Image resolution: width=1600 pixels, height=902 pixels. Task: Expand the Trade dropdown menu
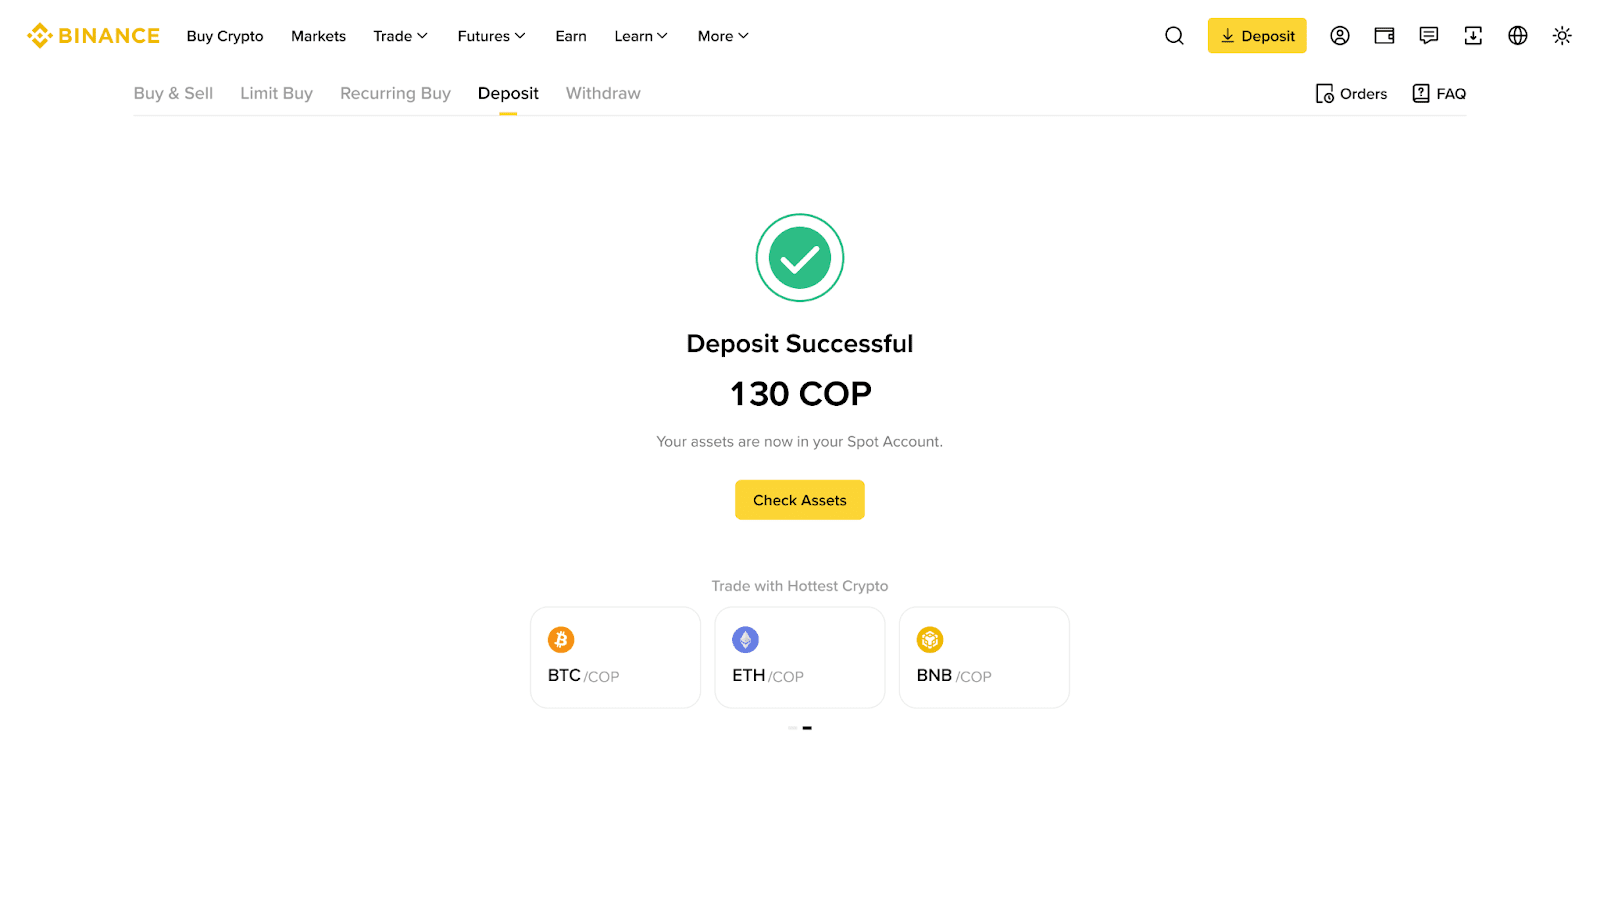[400, 36]
